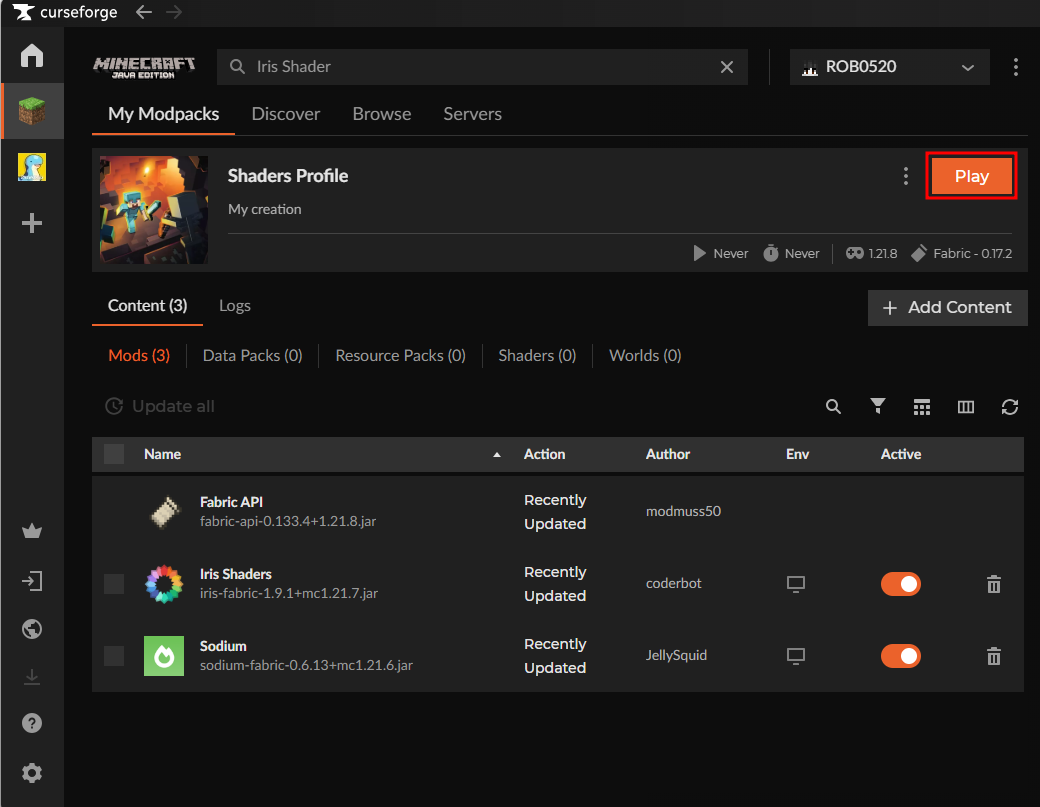
Task: Open the settings gear in sidebar
Action: click(x=32, y=773)
